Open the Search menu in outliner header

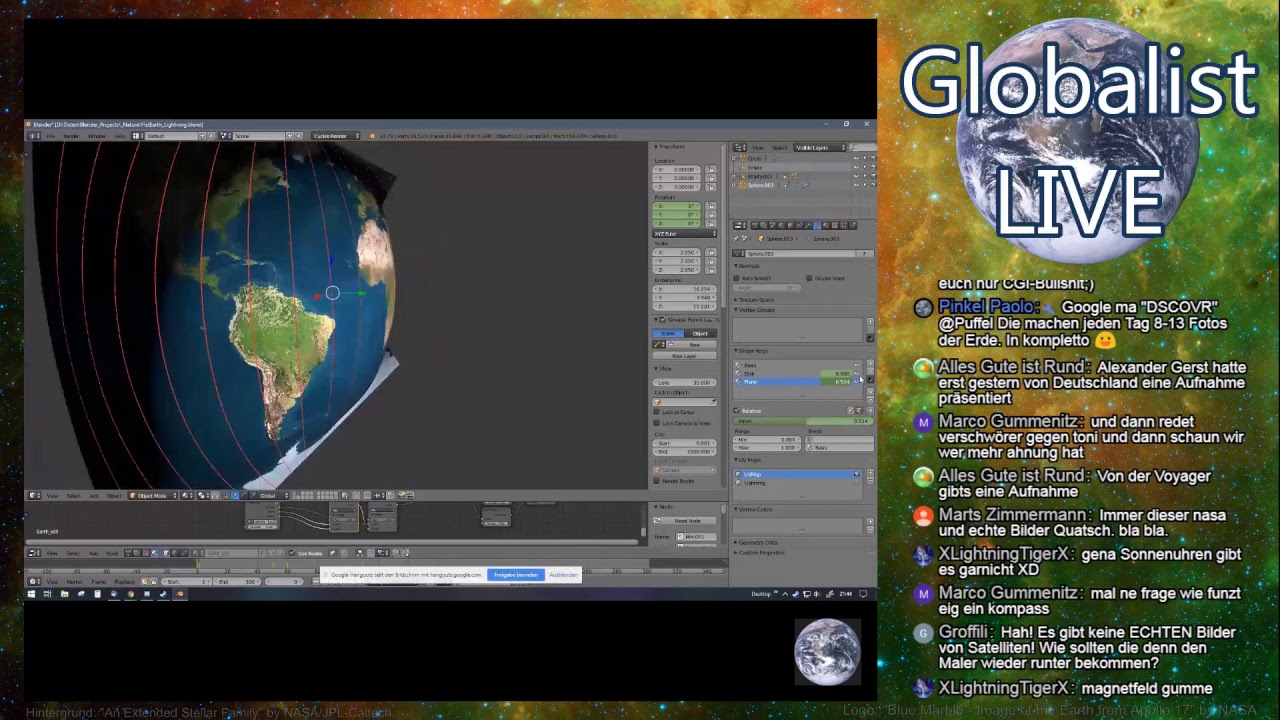click(780, 147)
